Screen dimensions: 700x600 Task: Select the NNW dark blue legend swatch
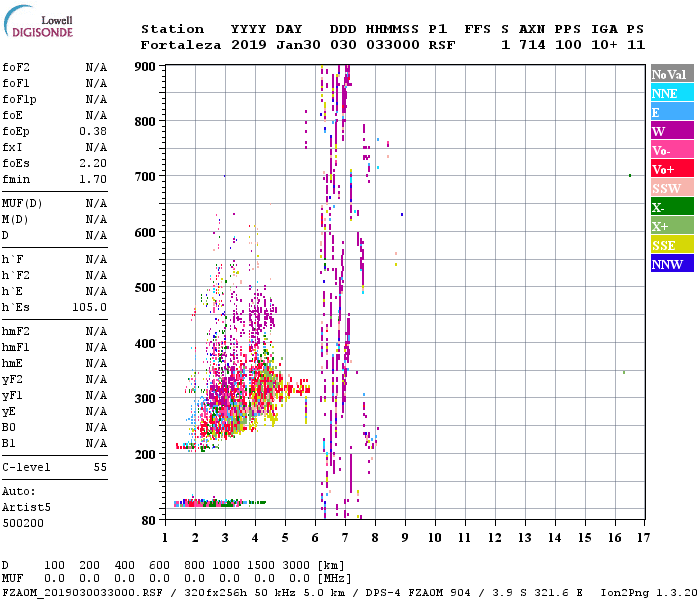pyautogui.click(x=672, y=263)
